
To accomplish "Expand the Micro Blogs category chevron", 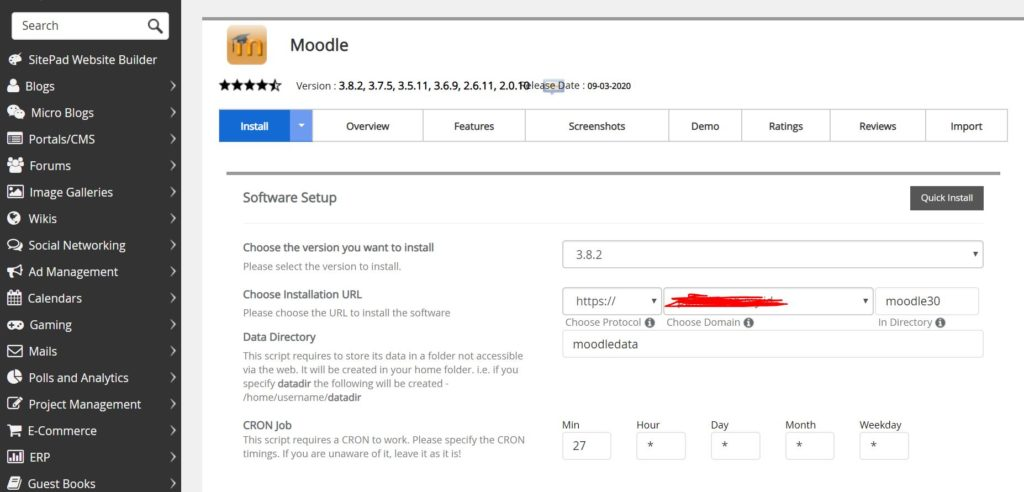I will [173, 112].
